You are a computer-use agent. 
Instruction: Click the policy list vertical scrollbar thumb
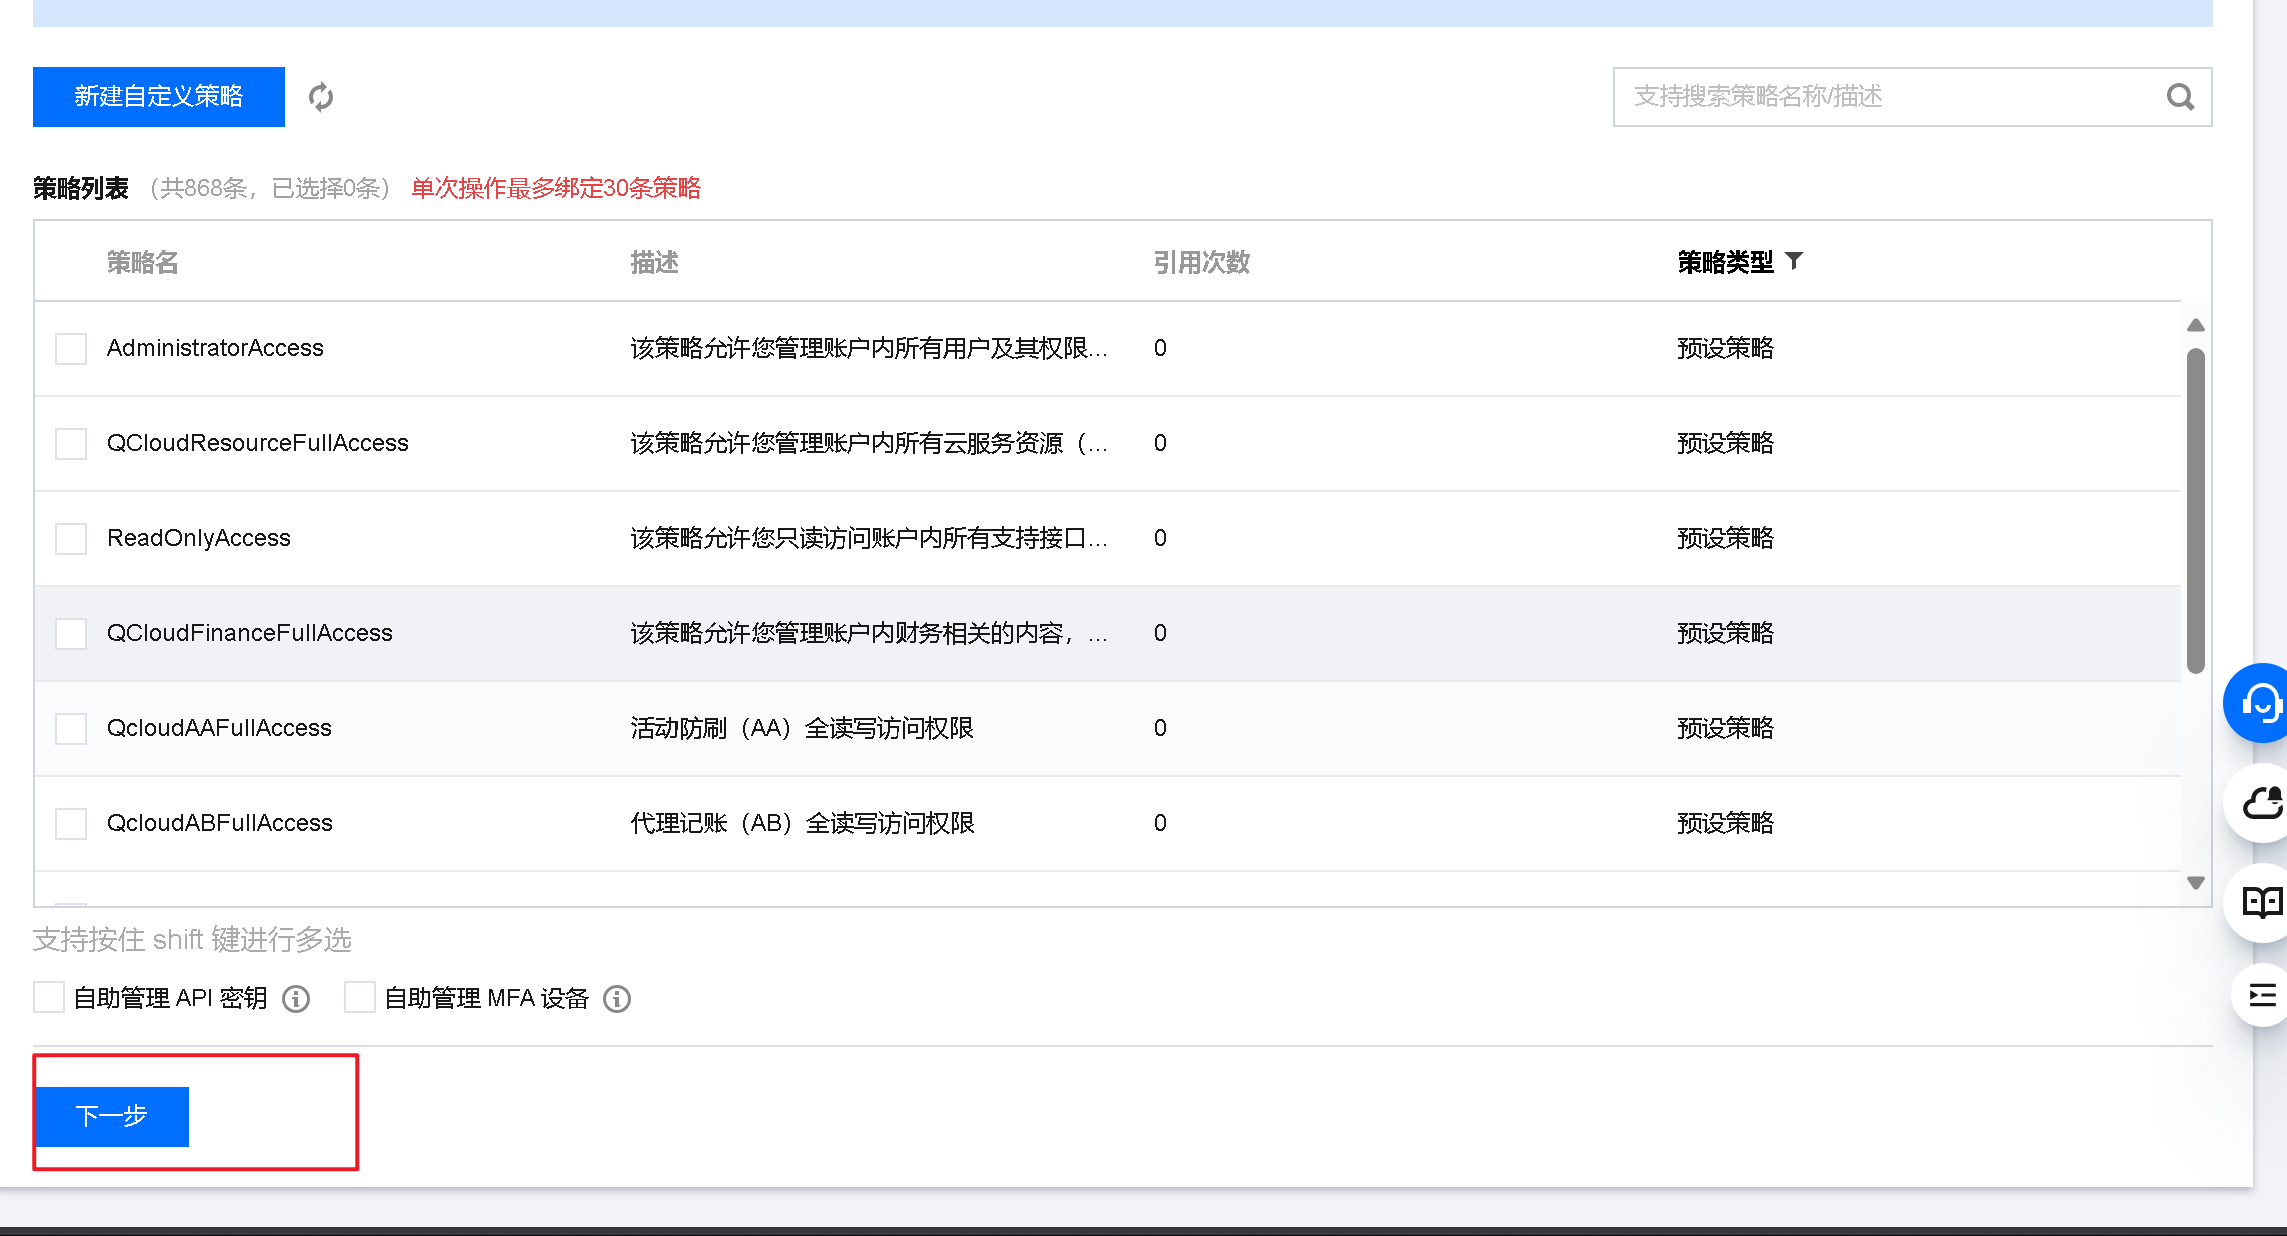[x=2196, y=510]
